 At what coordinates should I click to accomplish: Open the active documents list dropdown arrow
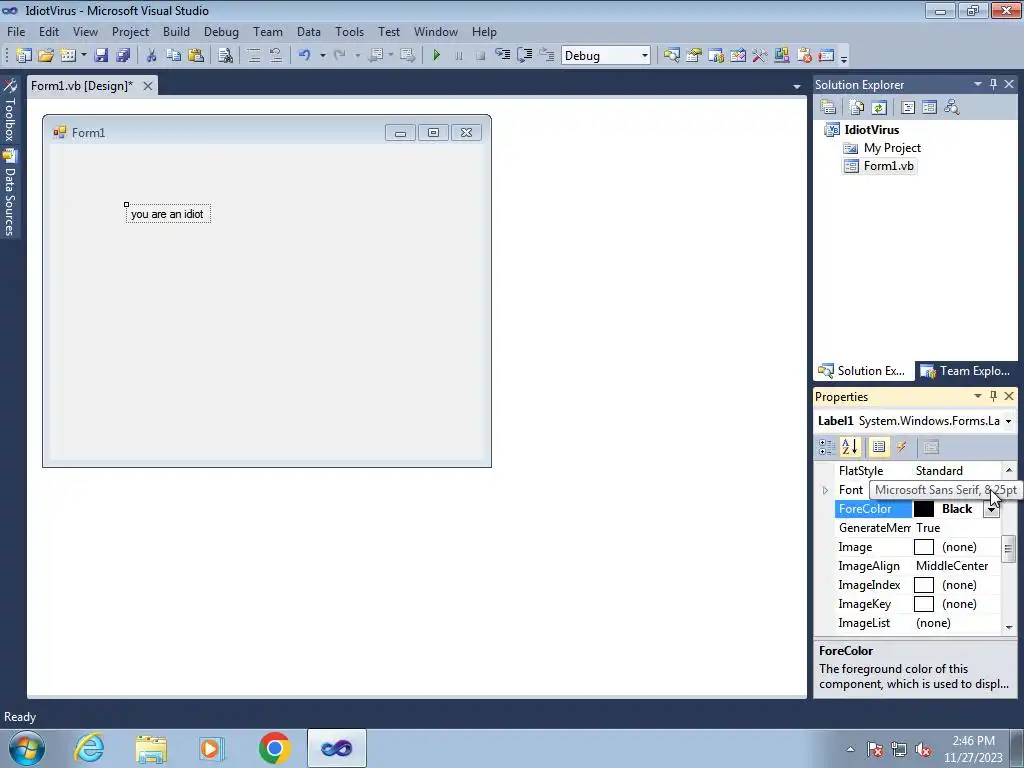pos(797,86)
